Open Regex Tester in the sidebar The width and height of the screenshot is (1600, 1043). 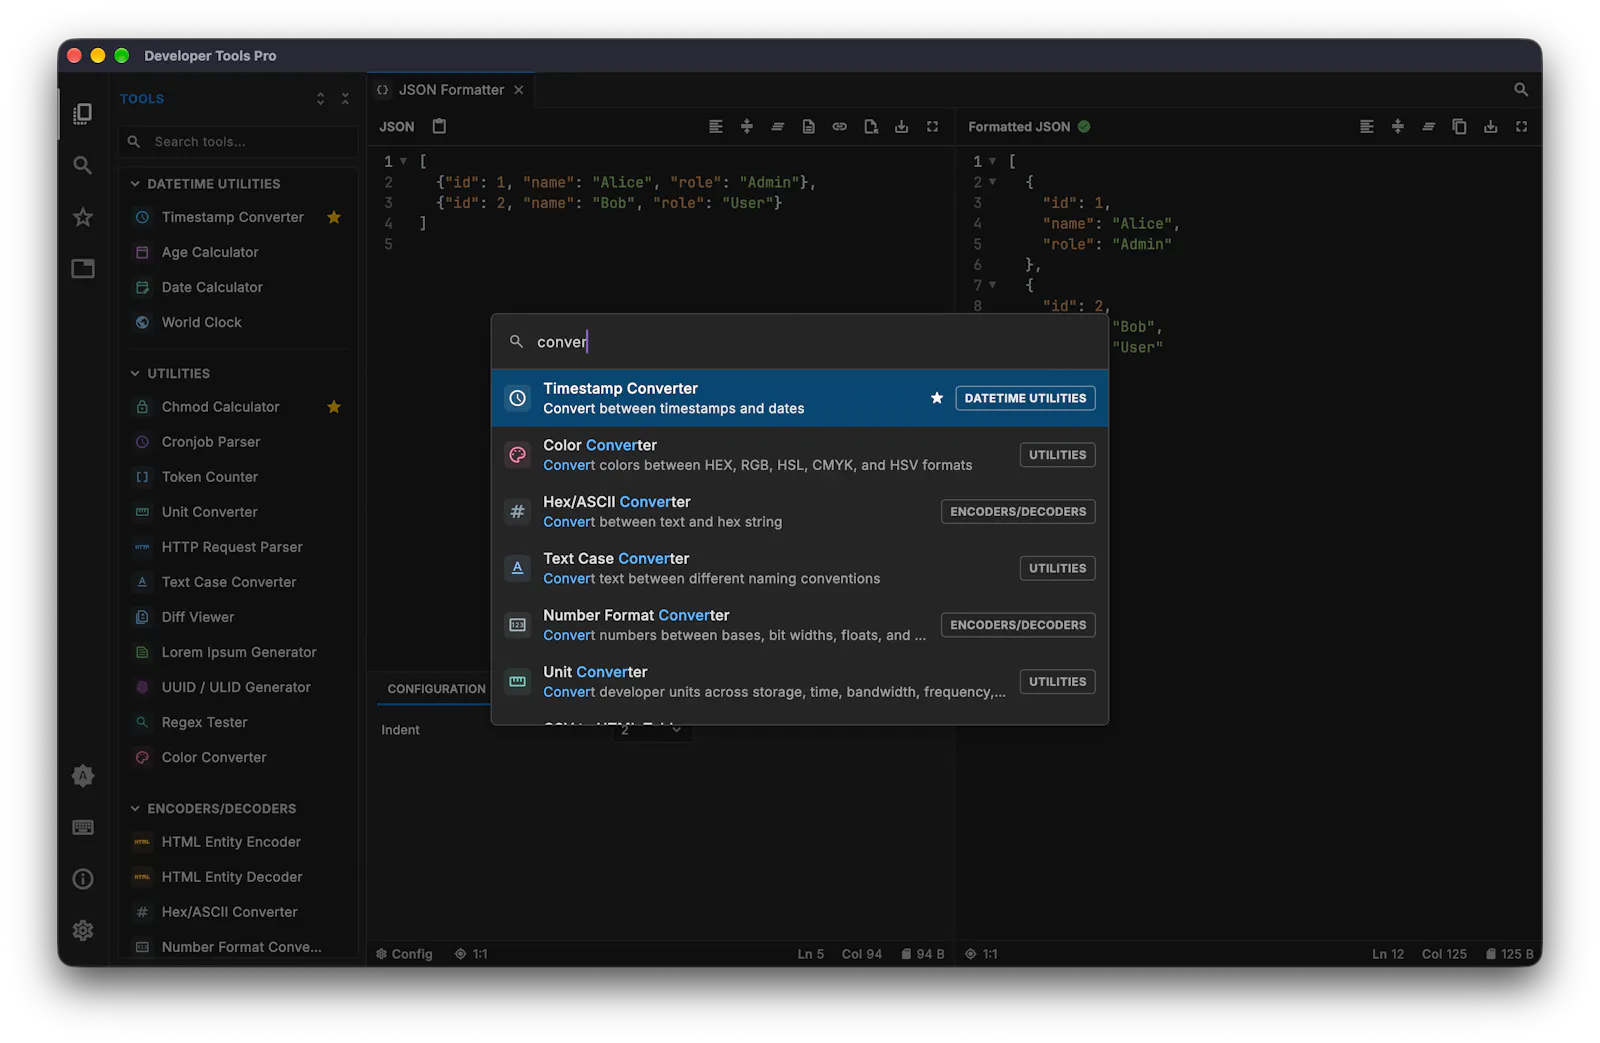pos(238,722)
